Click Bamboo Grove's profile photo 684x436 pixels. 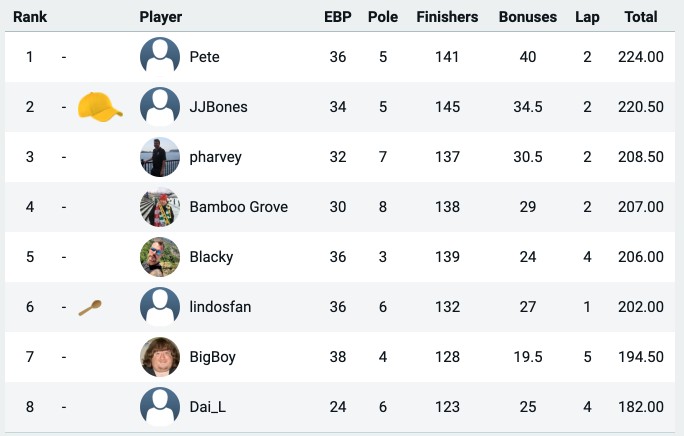[x=160, y=207]
